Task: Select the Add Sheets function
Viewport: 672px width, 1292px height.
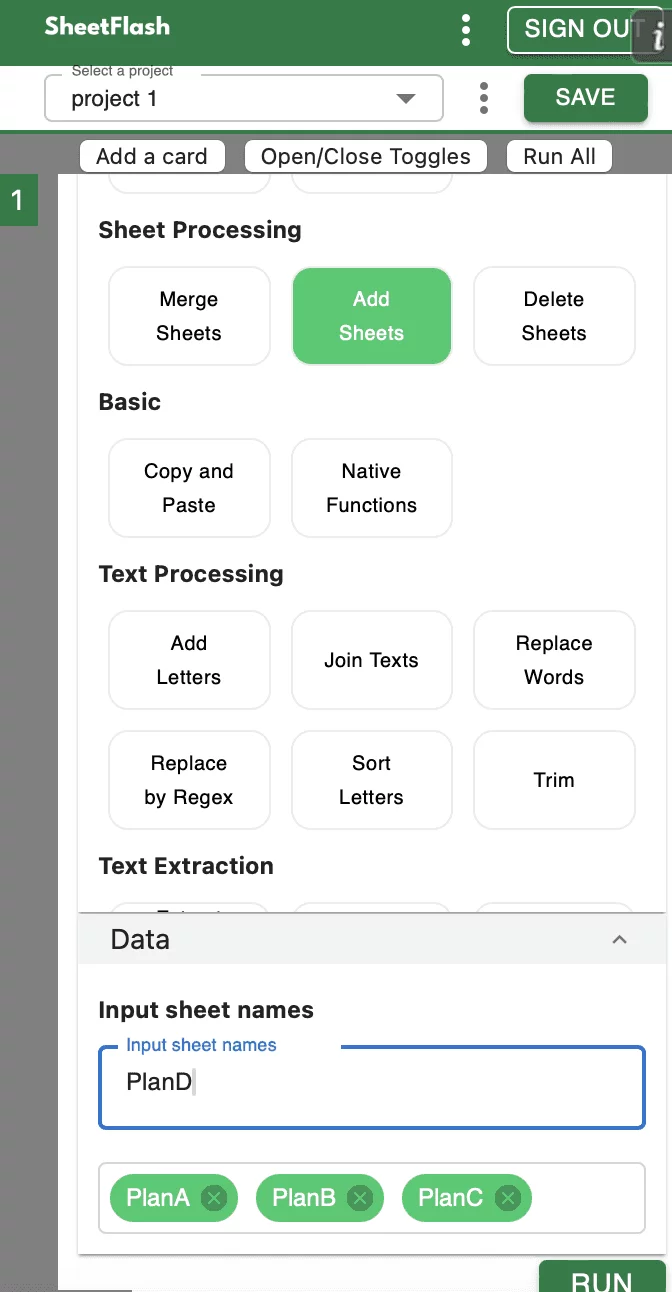Action: point(371,316)
